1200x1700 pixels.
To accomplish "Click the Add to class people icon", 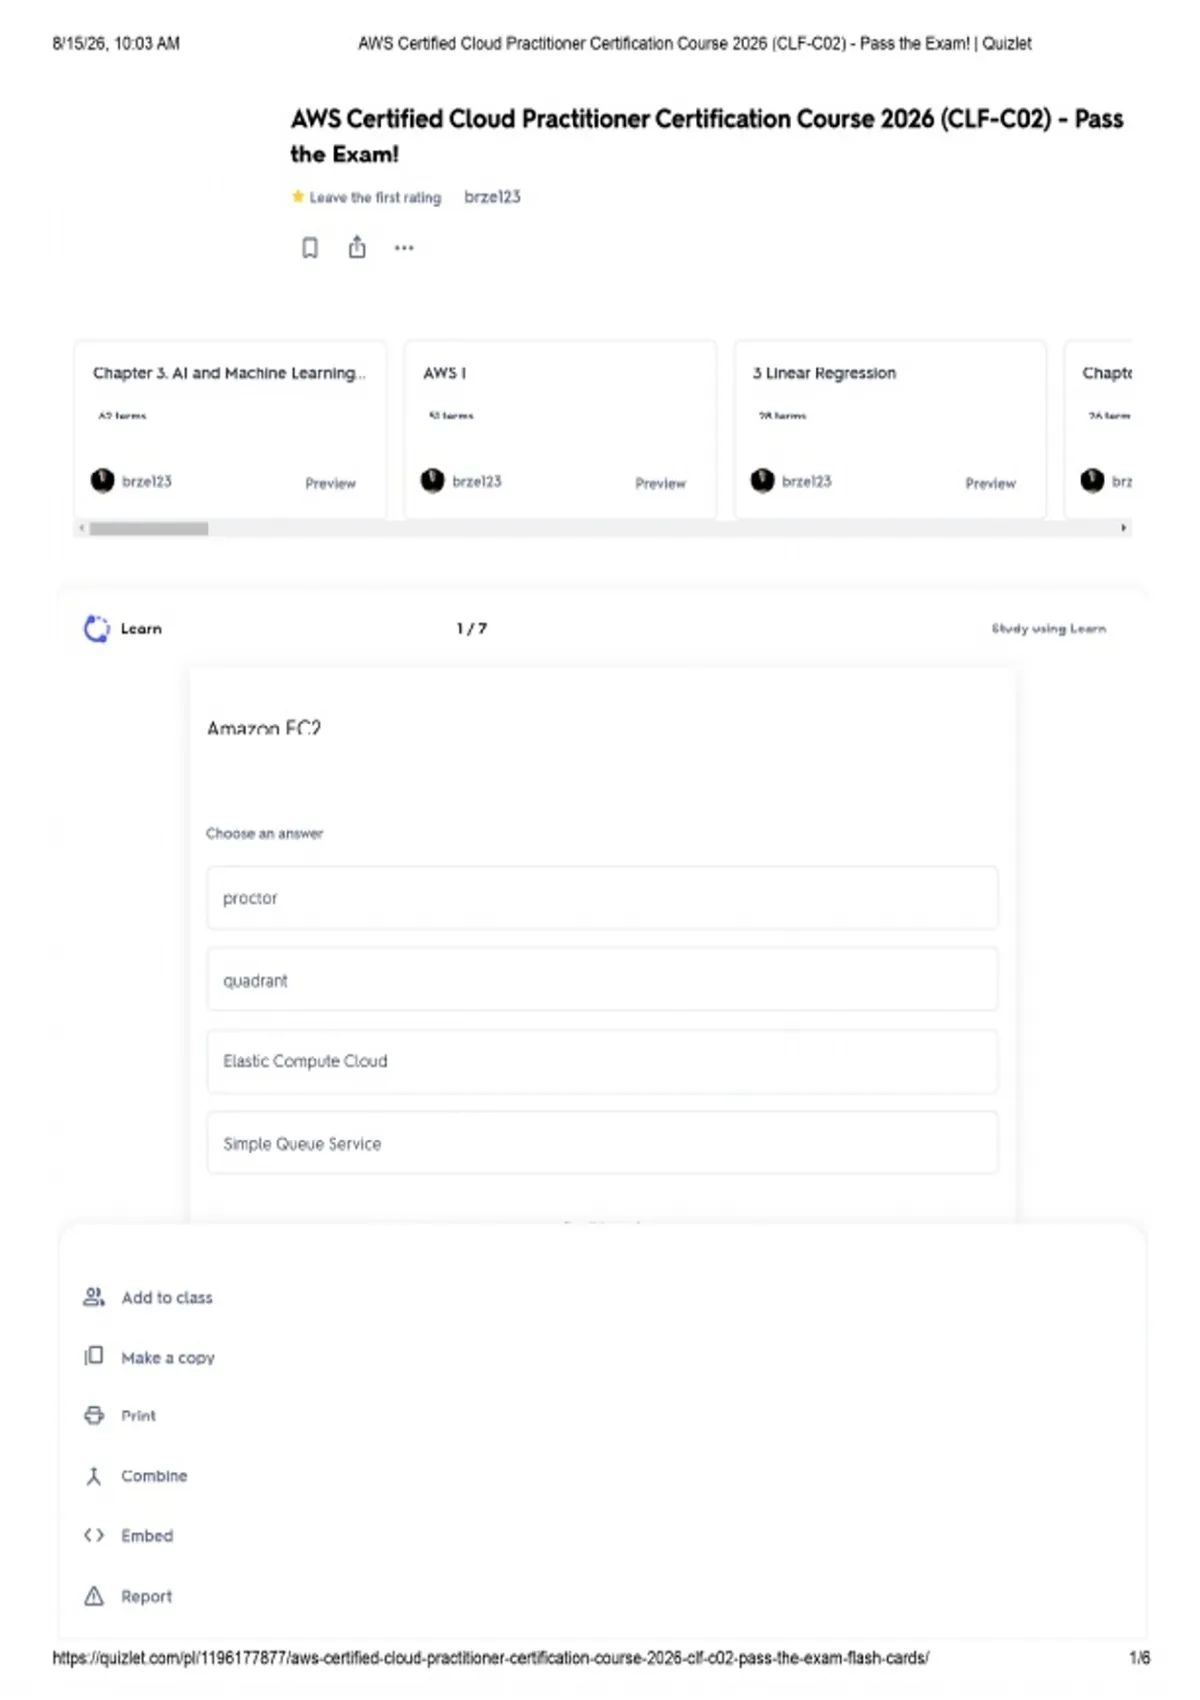I will 94,1297.
